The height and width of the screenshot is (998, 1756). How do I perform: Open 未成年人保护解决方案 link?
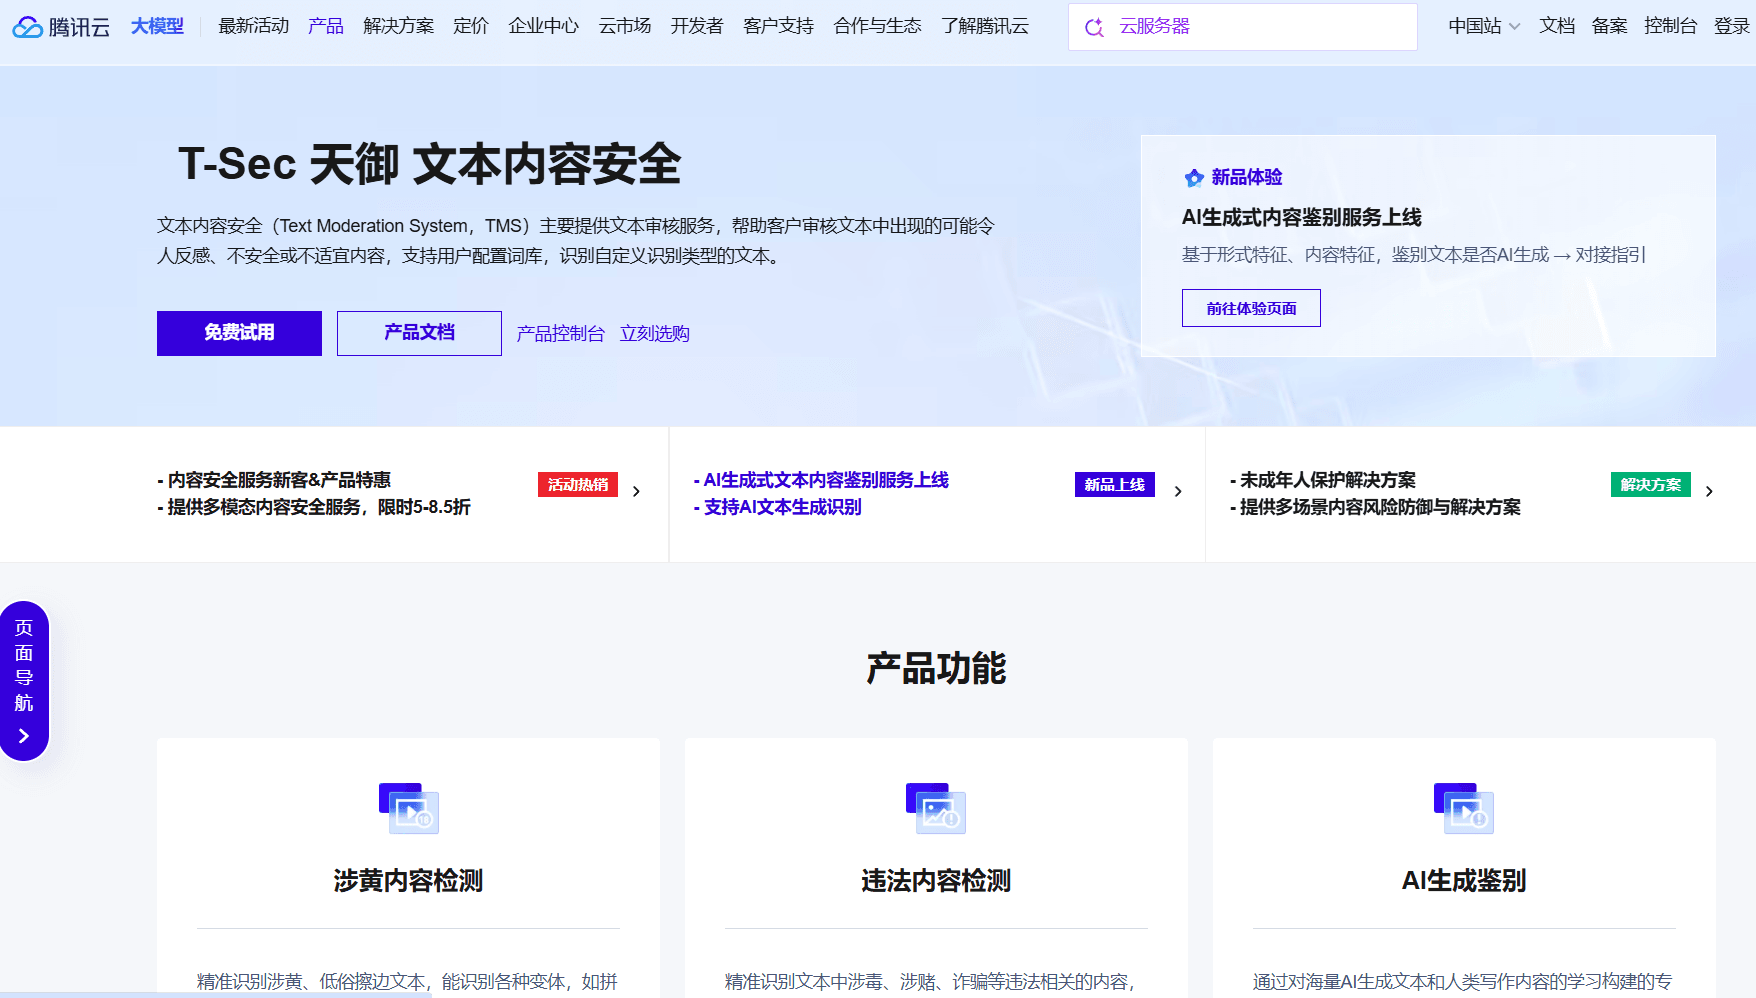tap(1323, 480)
